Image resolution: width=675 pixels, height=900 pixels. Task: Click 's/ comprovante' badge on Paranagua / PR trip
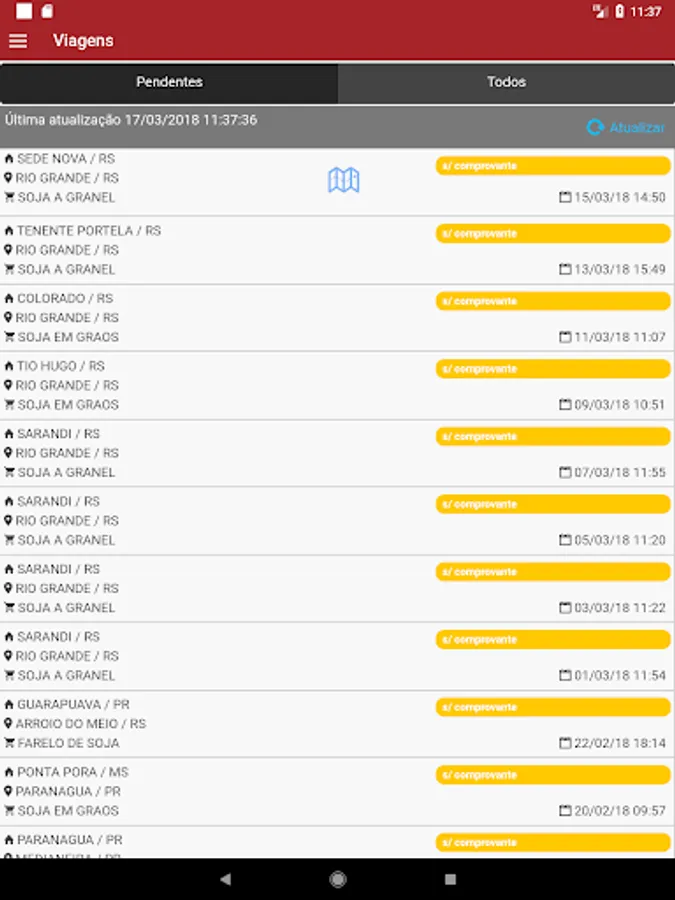pyautogui.click(x=553, y=843)
